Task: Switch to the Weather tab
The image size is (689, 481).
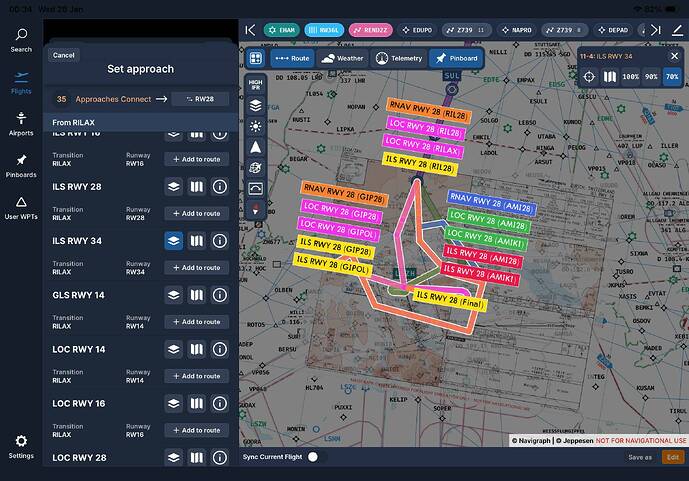Action: 342,58
